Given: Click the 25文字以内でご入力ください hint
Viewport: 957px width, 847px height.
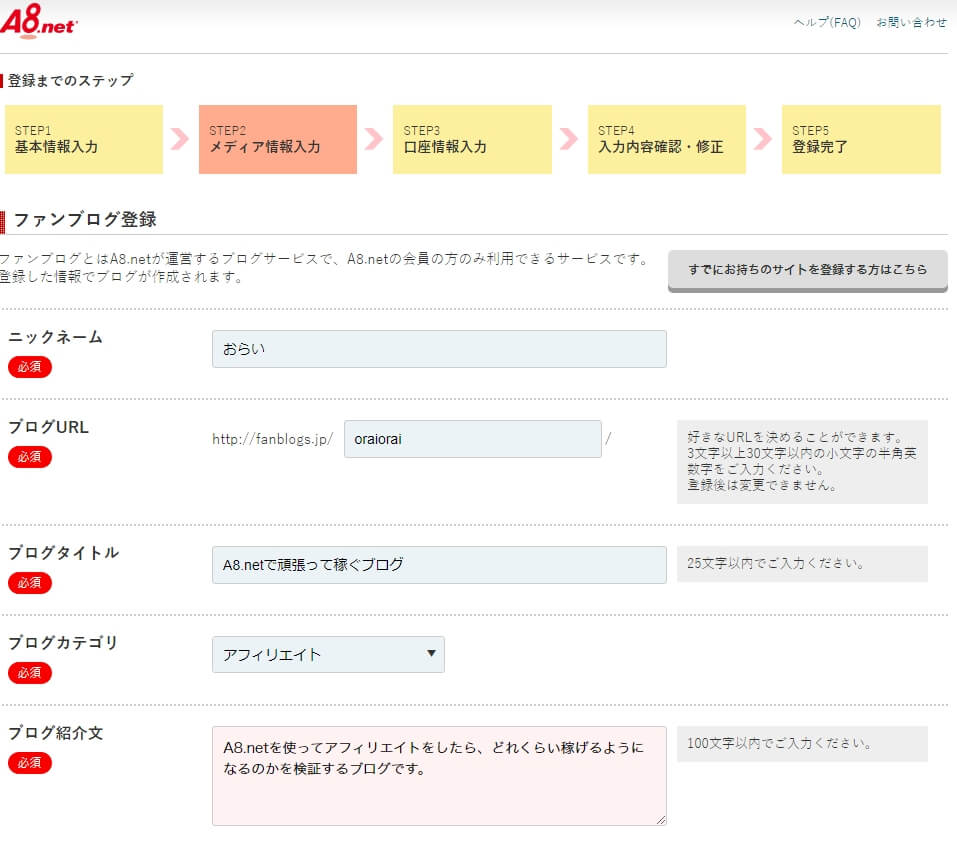Looking at the screenshot, I should click(802, 564).
